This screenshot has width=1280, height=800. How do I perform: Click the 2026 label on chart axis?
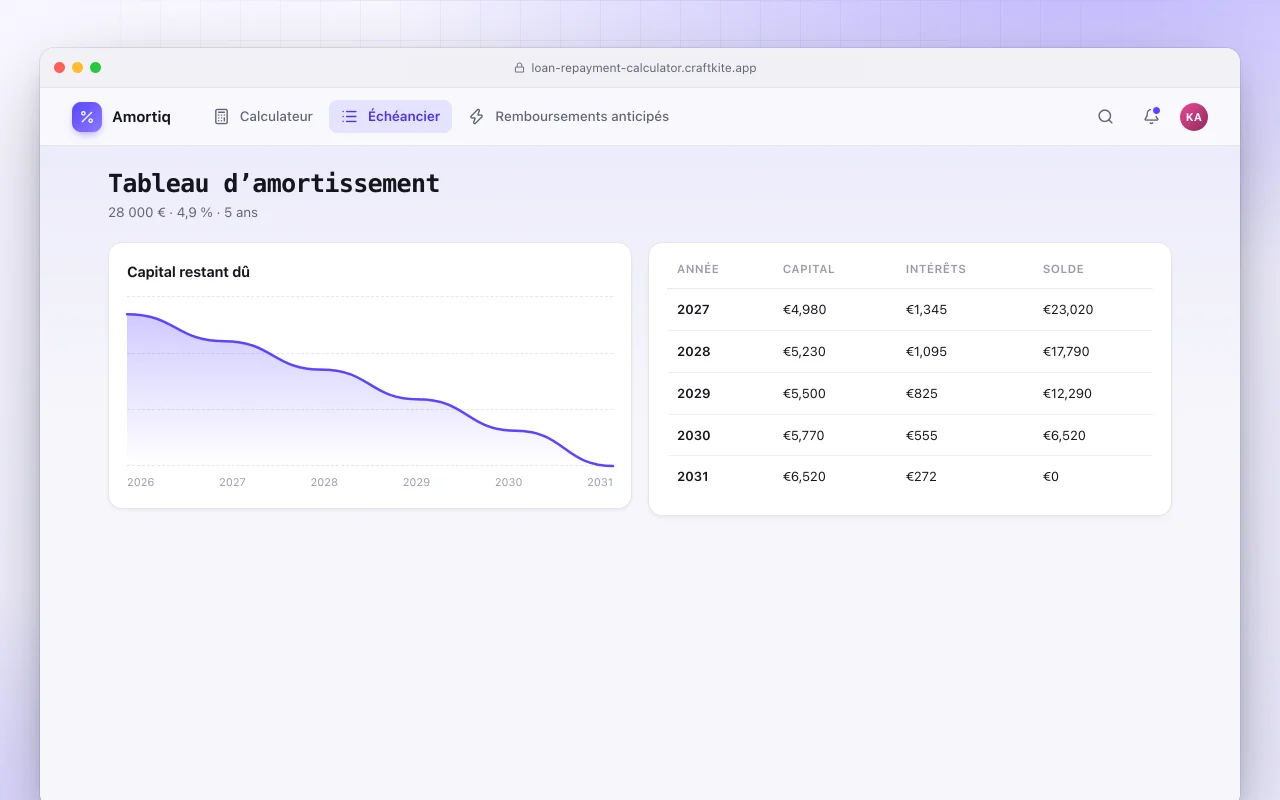141,482
